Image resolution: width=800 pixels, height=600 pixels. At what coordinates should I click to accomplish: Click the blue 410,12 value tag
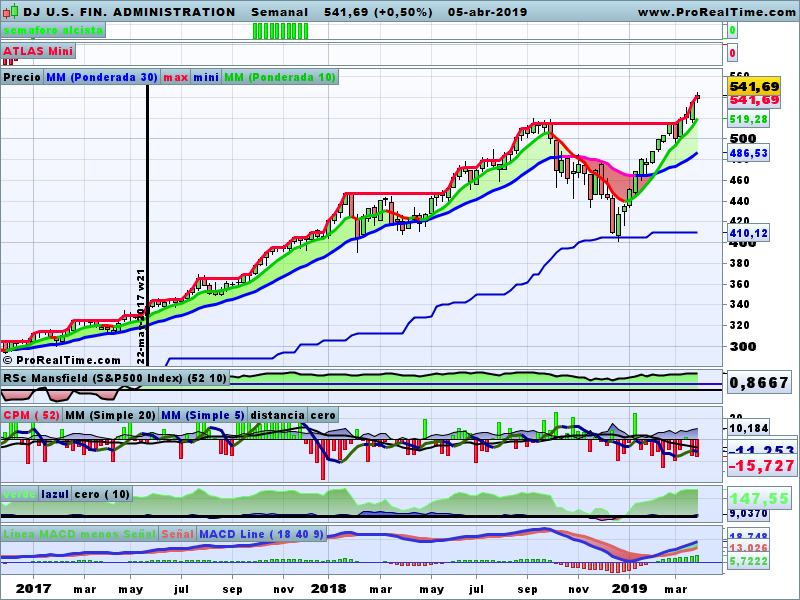tap(748, 233)
